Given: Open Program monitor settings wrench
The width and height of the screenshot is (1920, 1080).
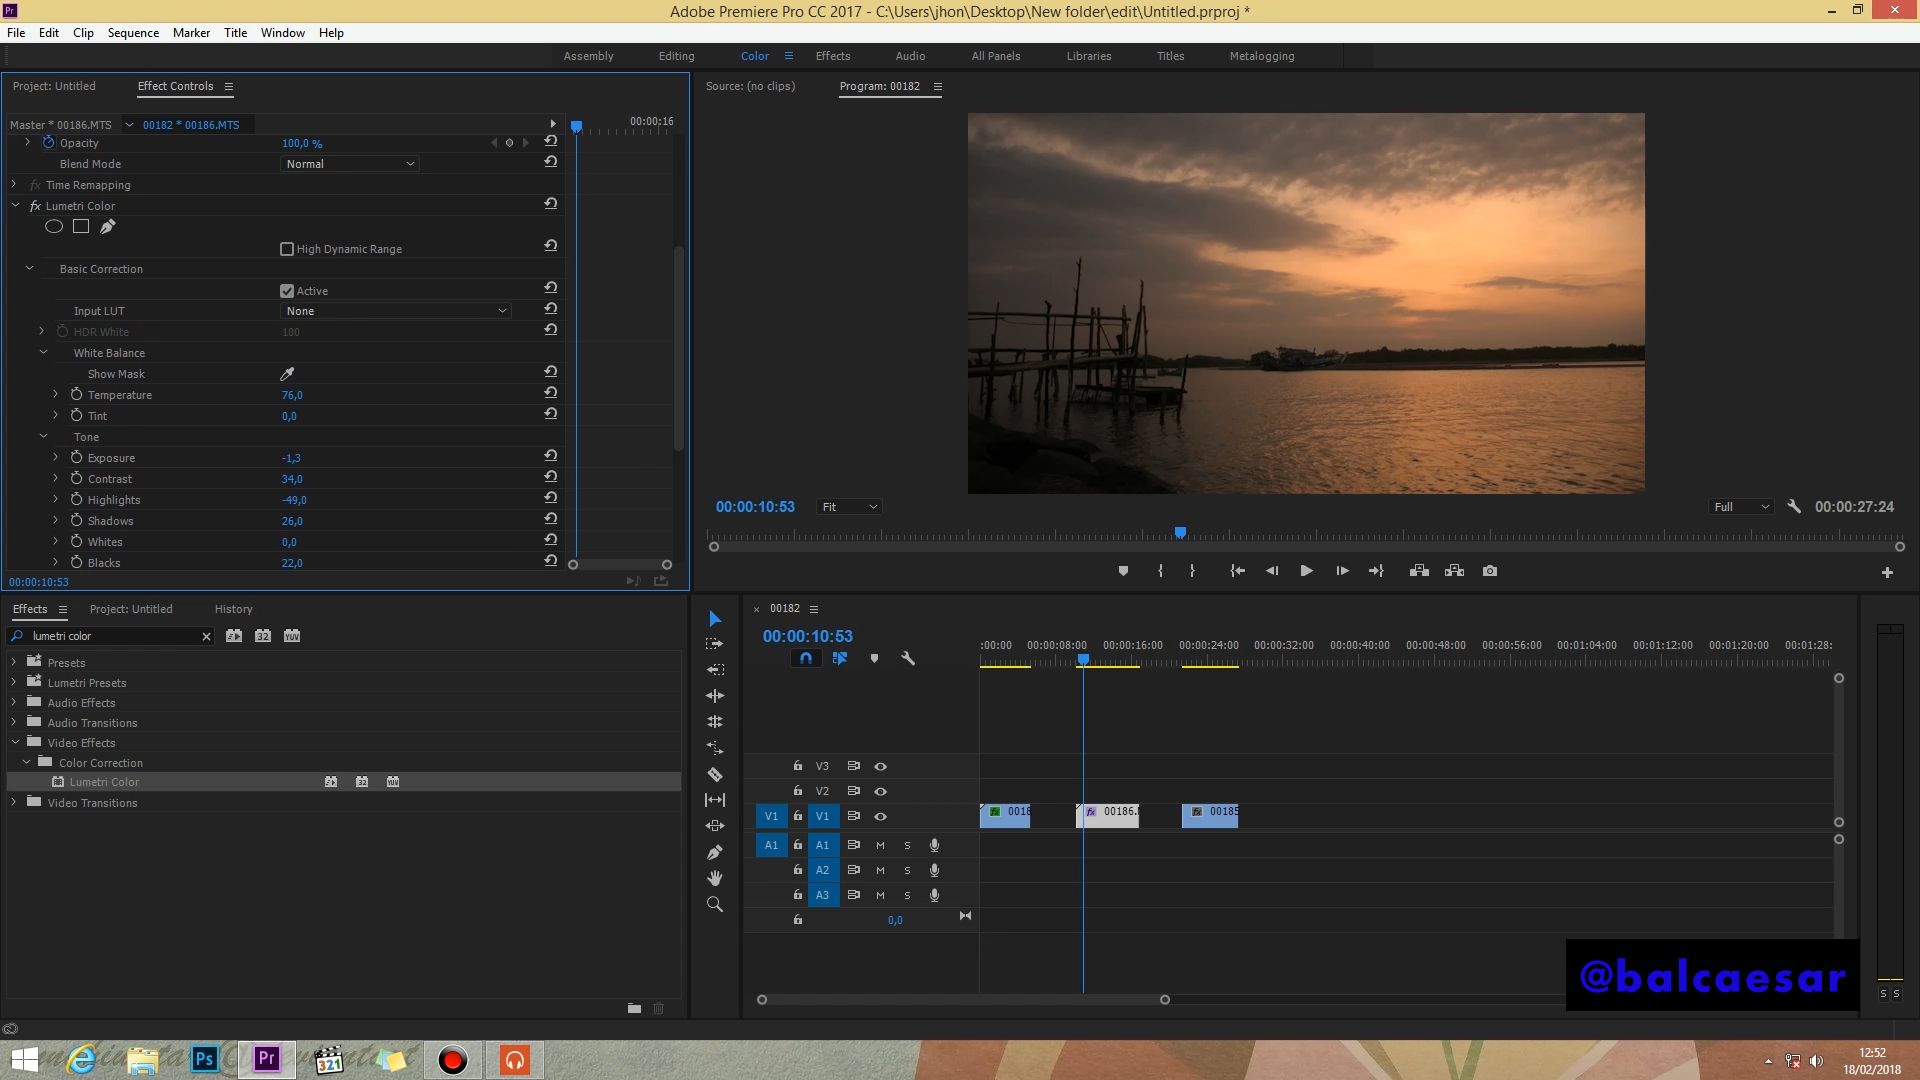Looking at the screenshot, I should pos(1794,507).
